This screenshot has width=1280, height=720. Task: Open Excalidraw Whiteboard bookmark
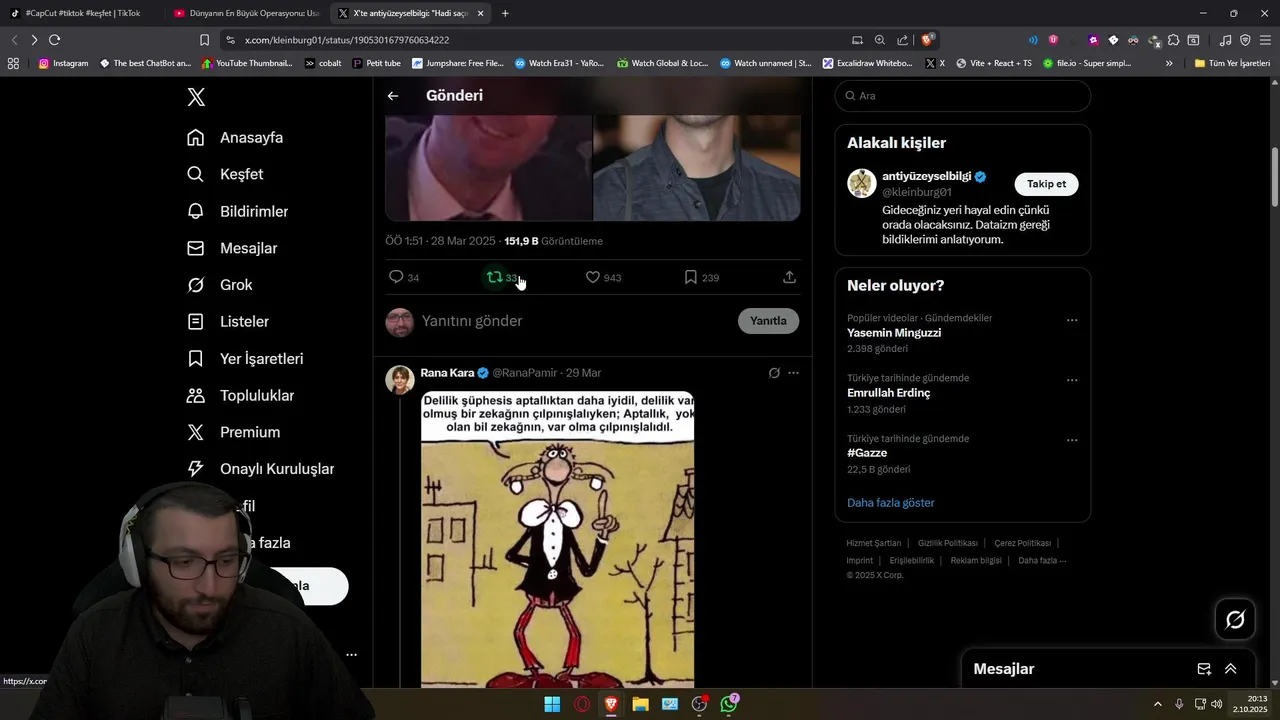[x=867, y=63]
